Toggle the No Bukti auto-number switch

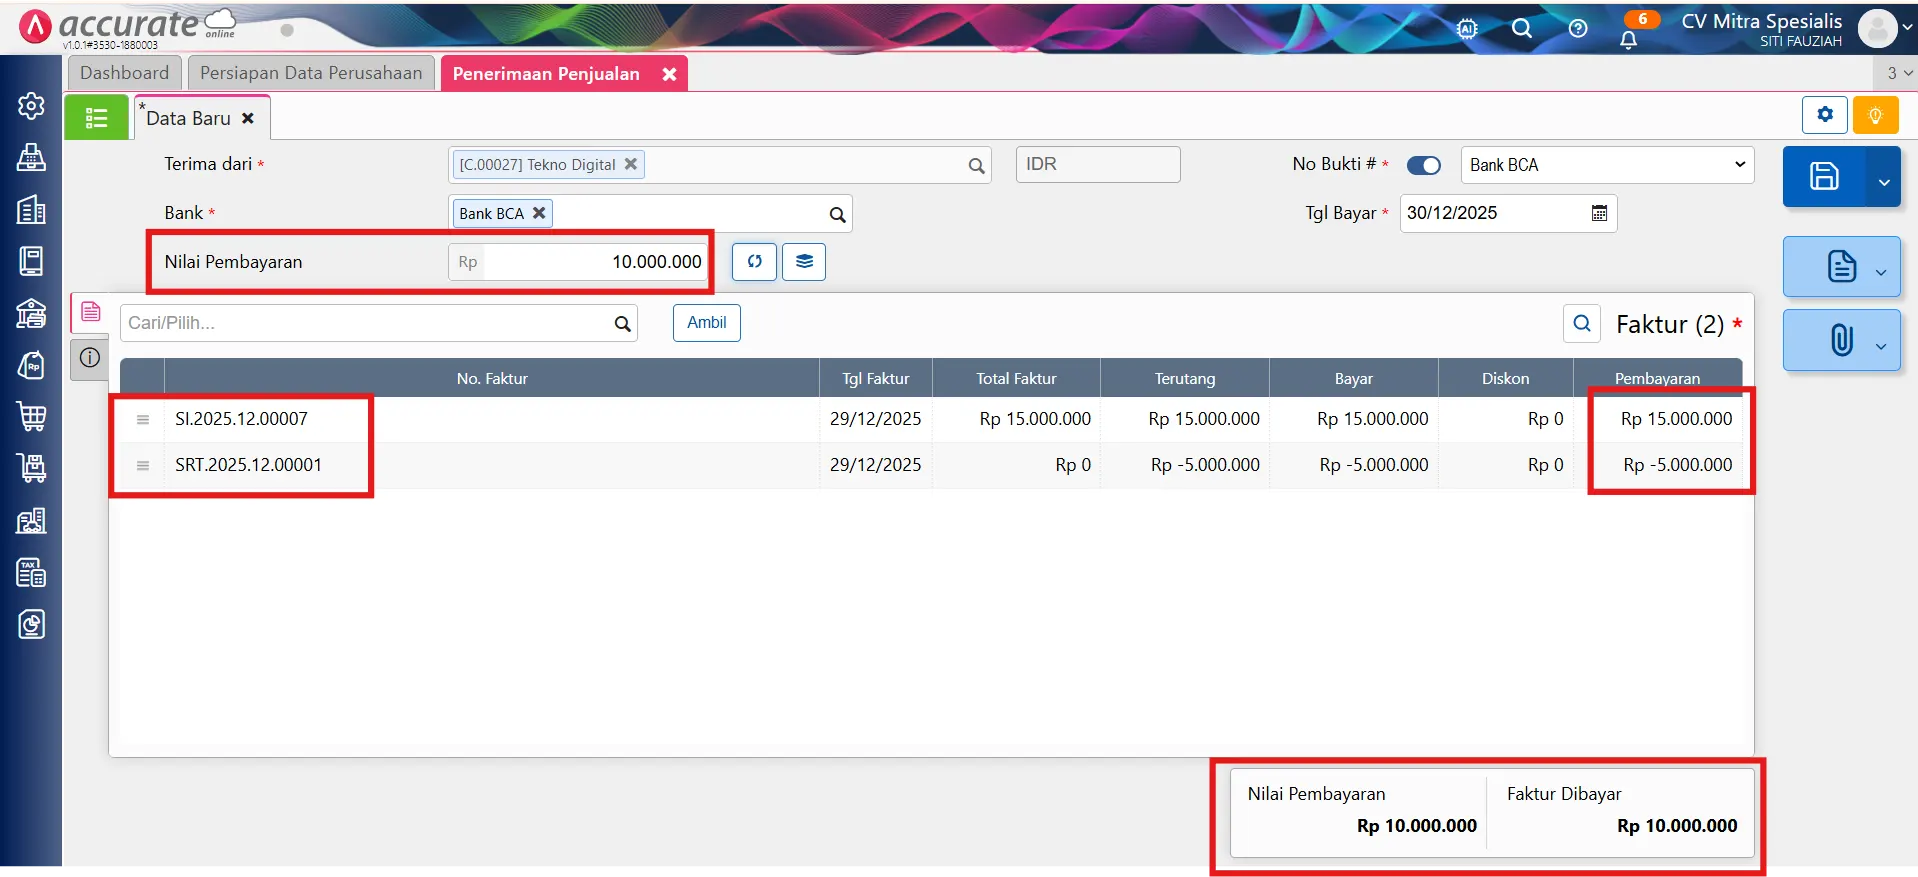click(1423, 165)
